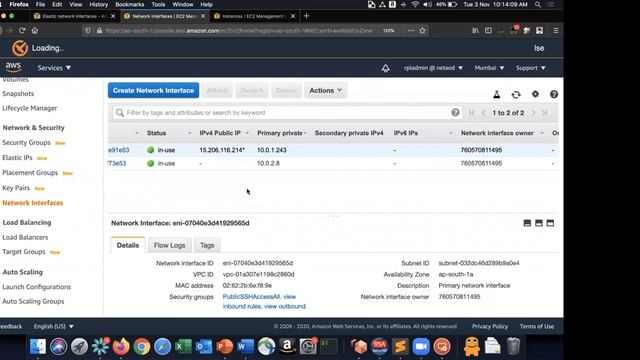Click the search magnifier icon in filter box
The image size is (640, 360).
click(120, 113)
